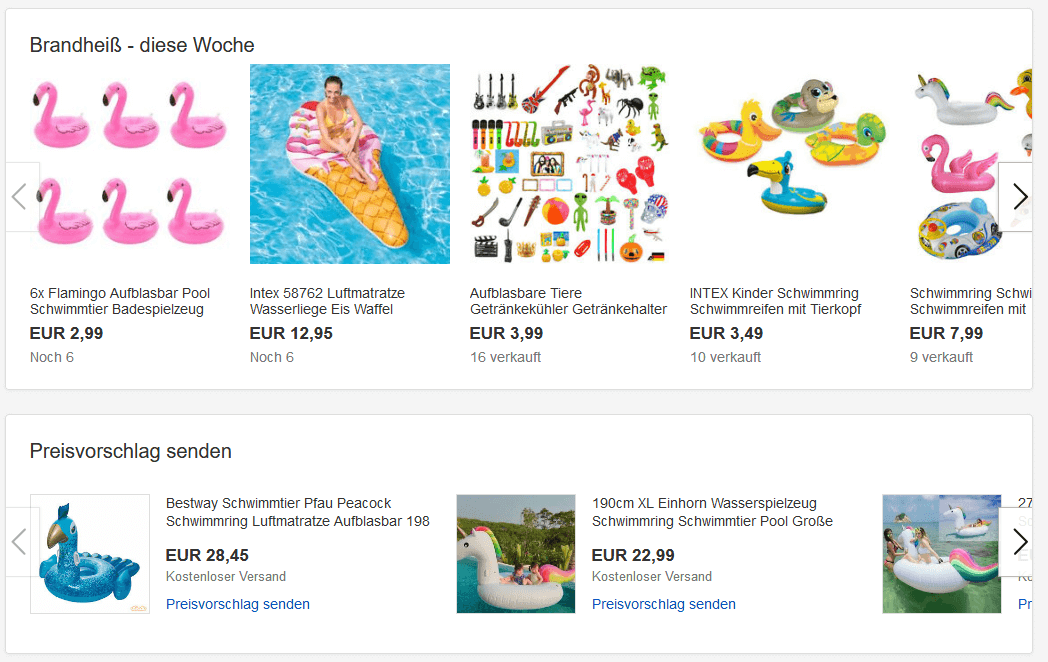The image size is (1048, 662).
Task: Send a Preisvorschlag for the Bestway peacock
Action: click(x=238, y=604)
